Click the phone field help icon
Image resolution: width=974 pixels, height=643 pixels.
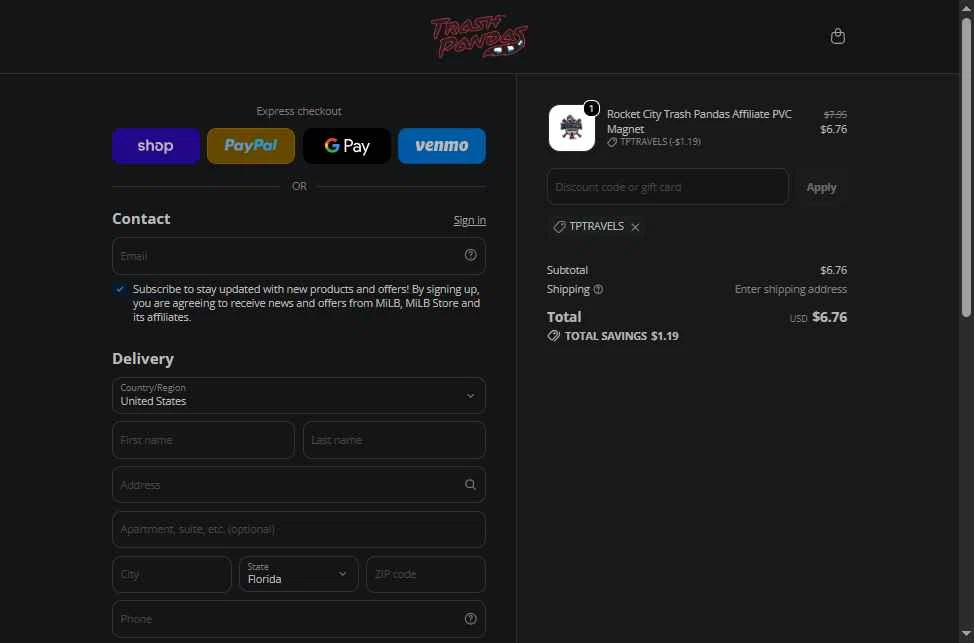[x=470, y=618]
